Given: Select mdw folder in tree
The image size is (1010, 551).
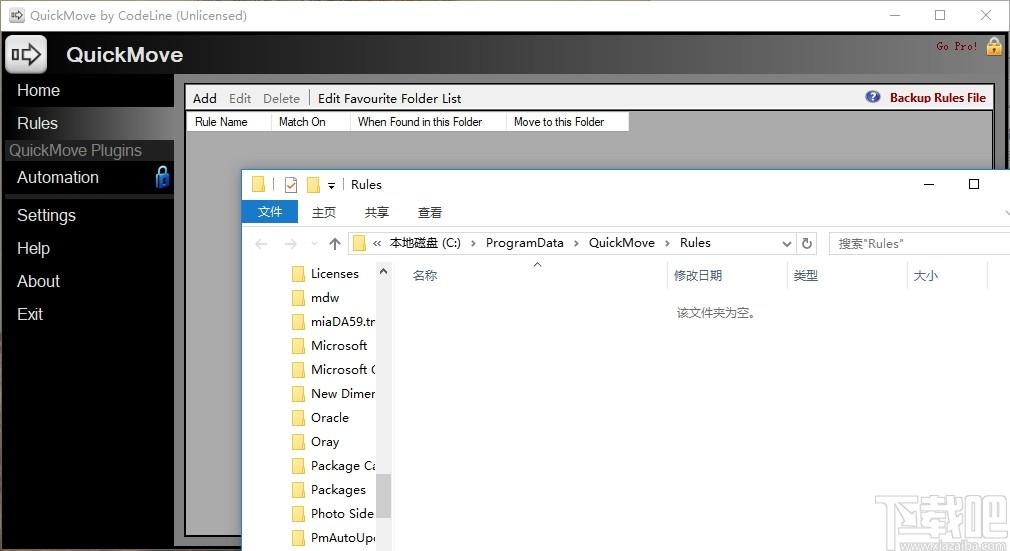Looking at the screenshot, I should pos(315,298).
